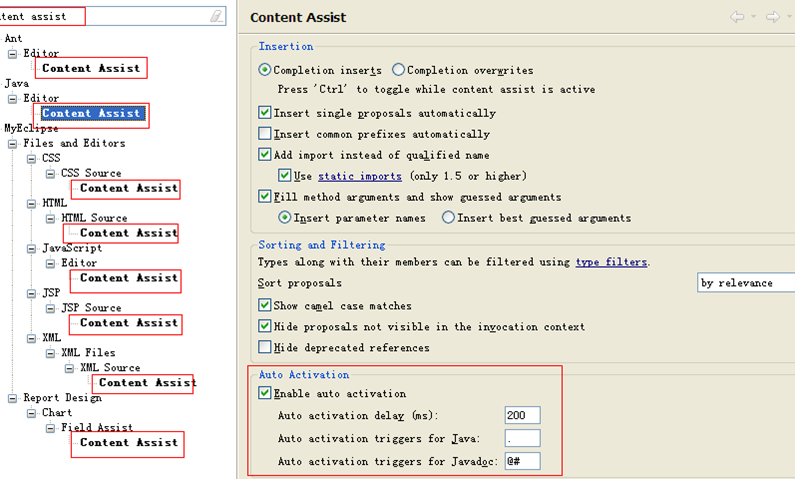
Task: Check Hide deprecated references
Action: pos(265,347)
